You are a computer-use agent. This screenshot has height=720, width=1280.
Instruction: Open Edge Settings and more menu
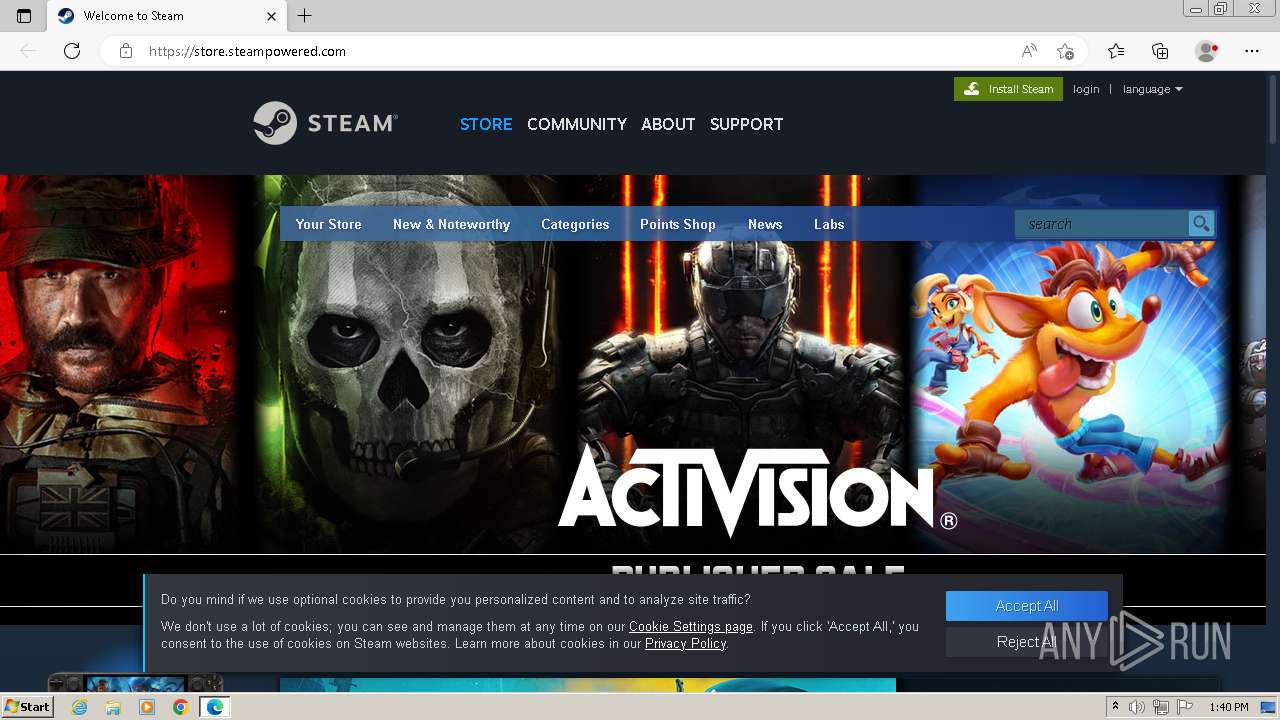click(1252, 51)
